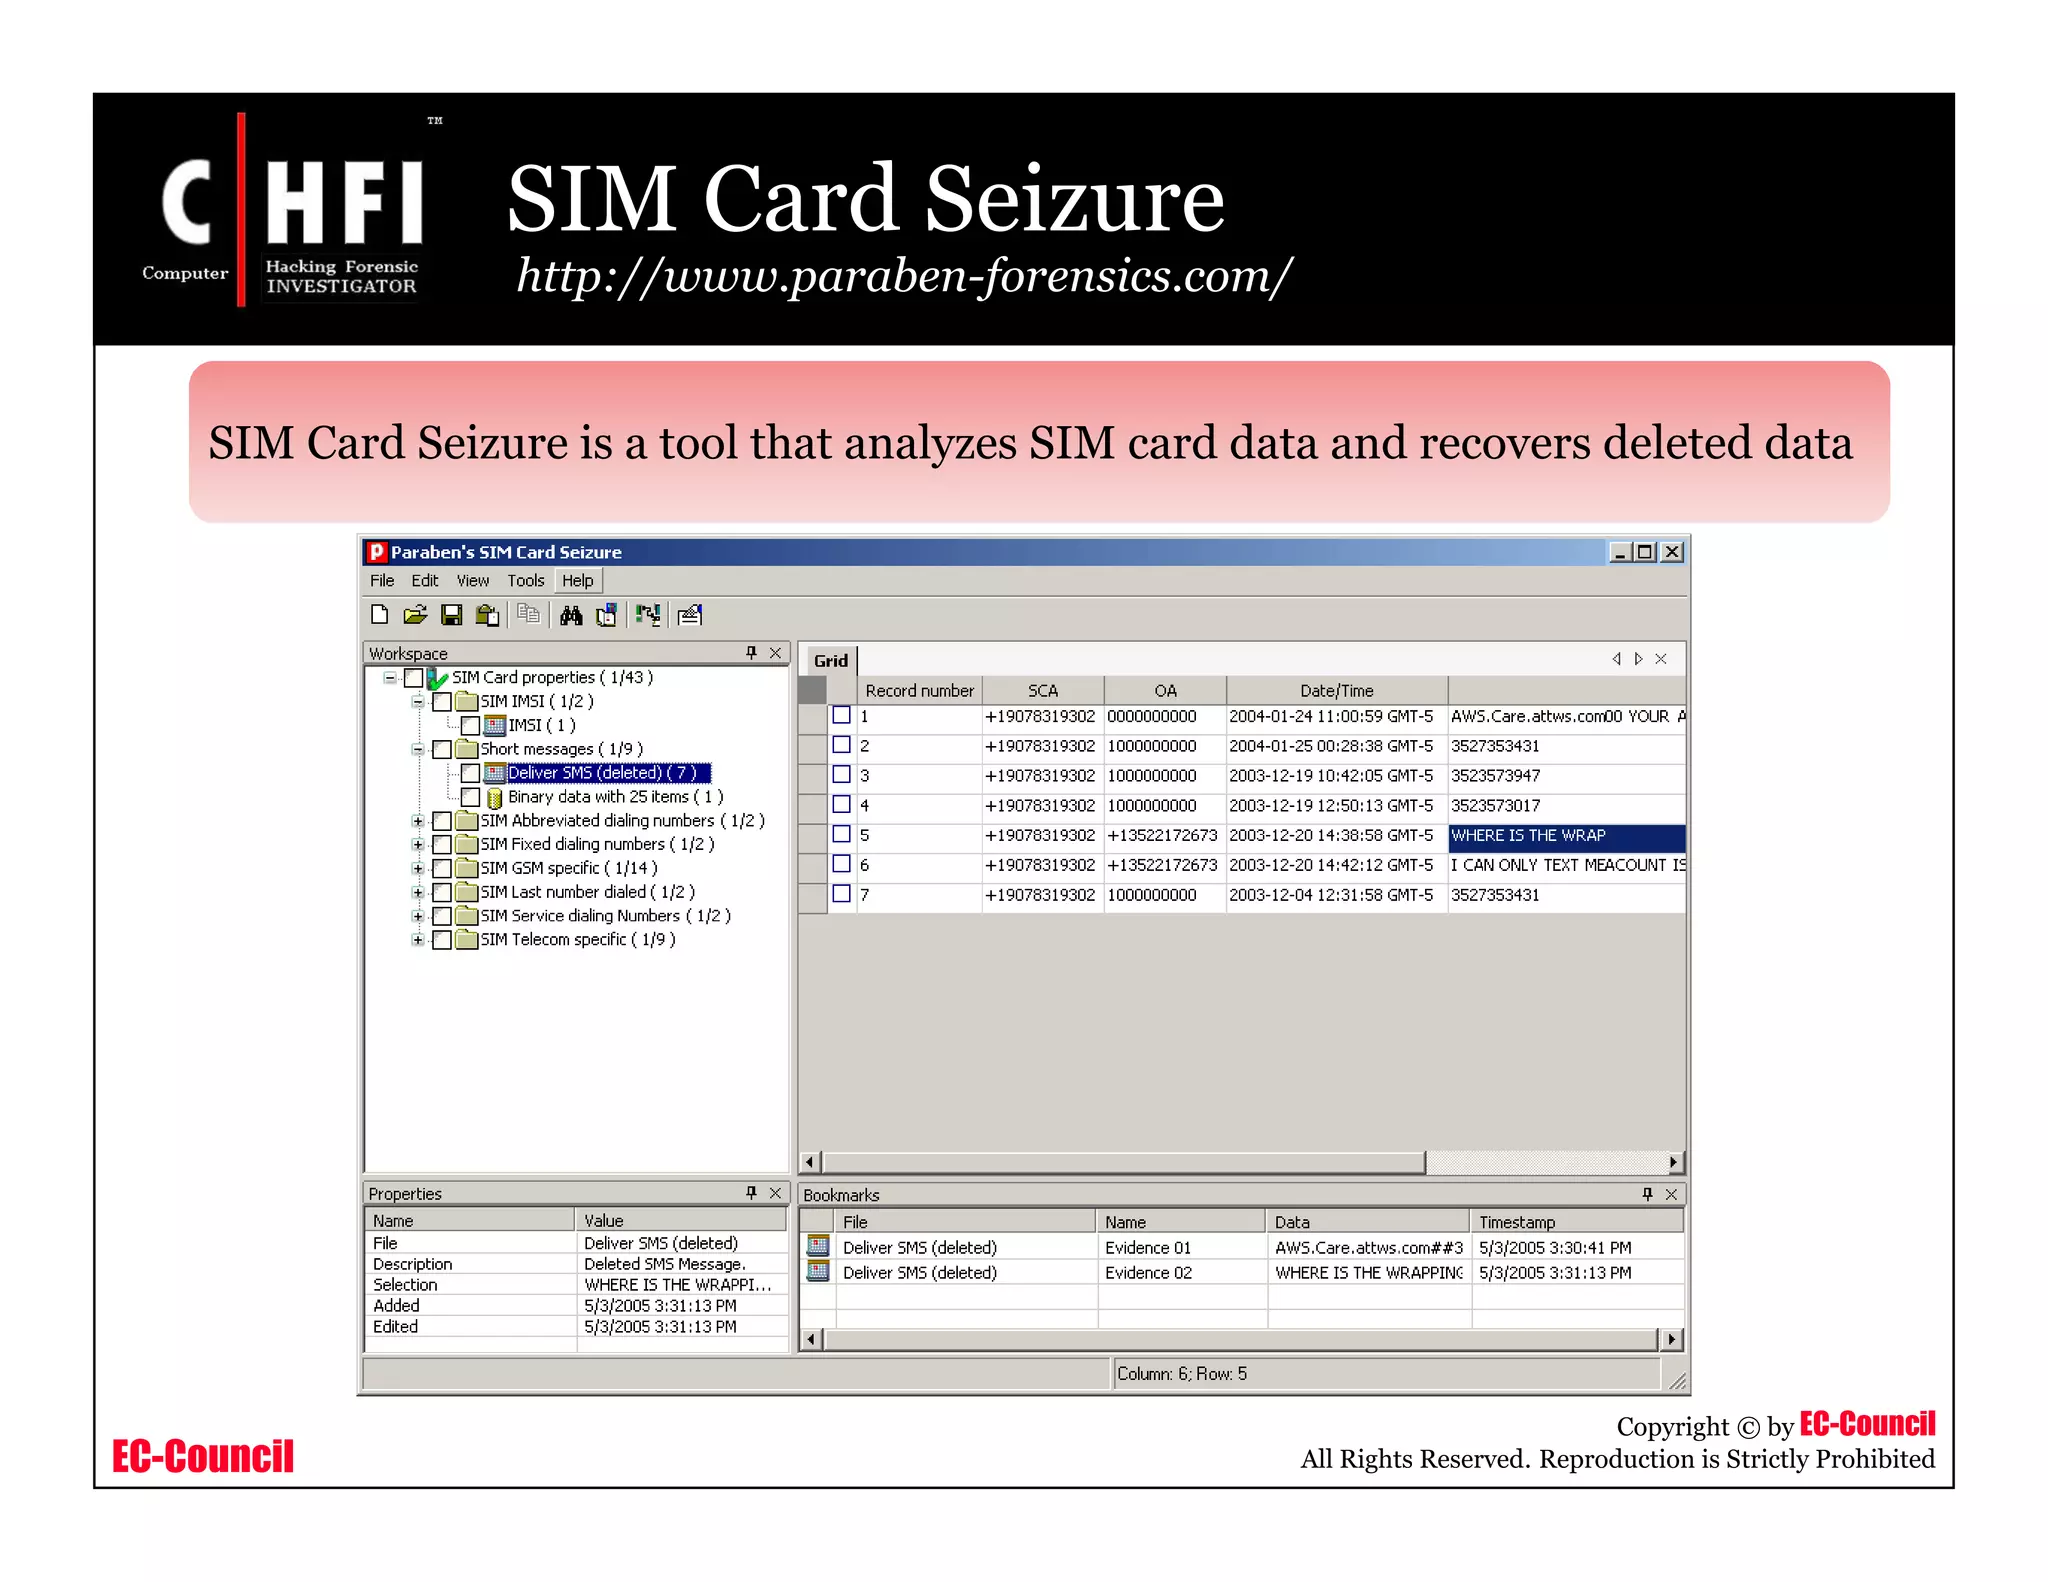Click the New file toolbar icon
Screen dimensions: 2048x1582
pos(379,615)
